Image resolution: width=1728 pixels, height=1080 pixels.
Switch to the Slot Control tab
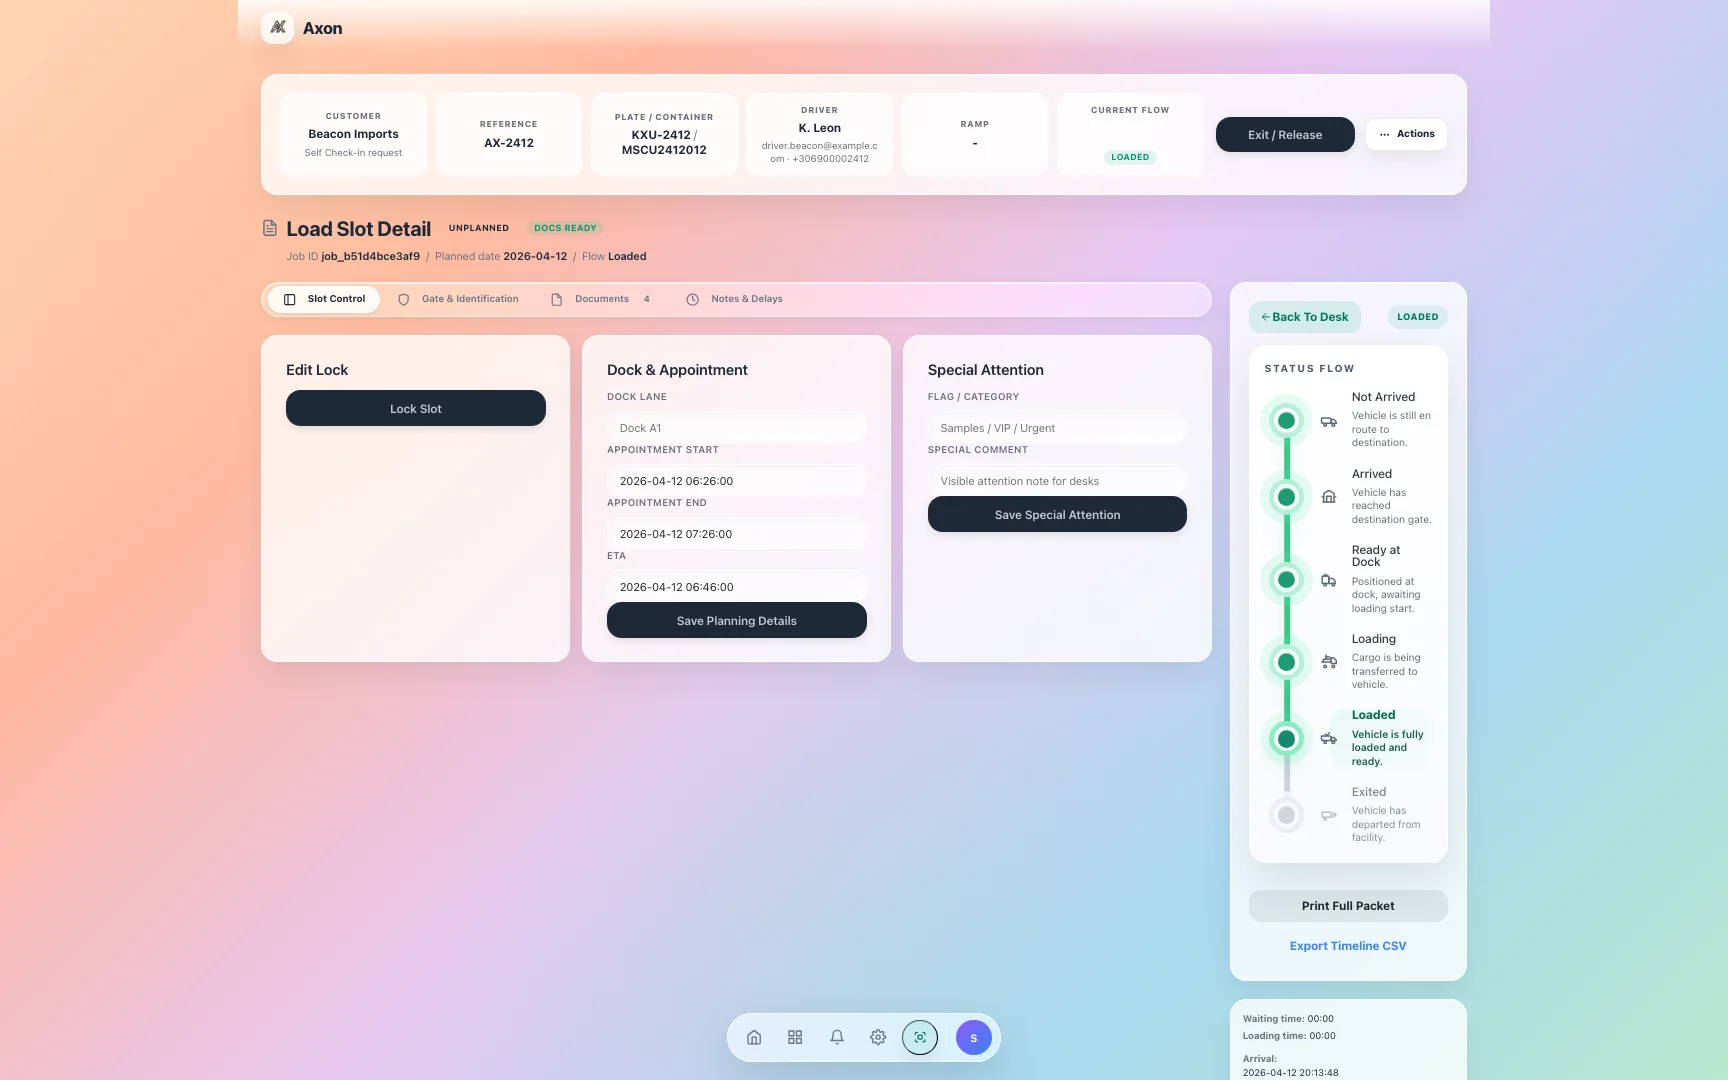(x=324, y=299)
